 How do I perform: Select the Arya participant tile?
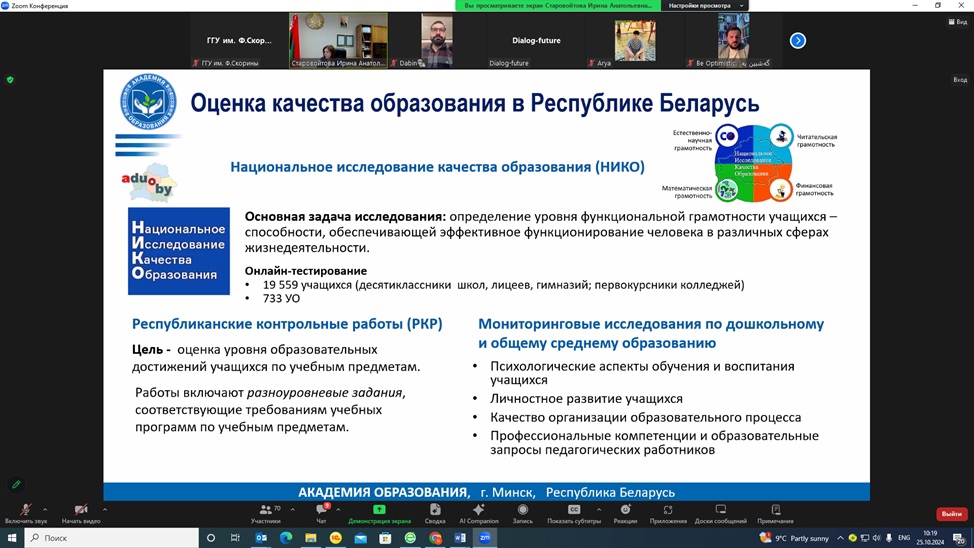coord(635,40)
